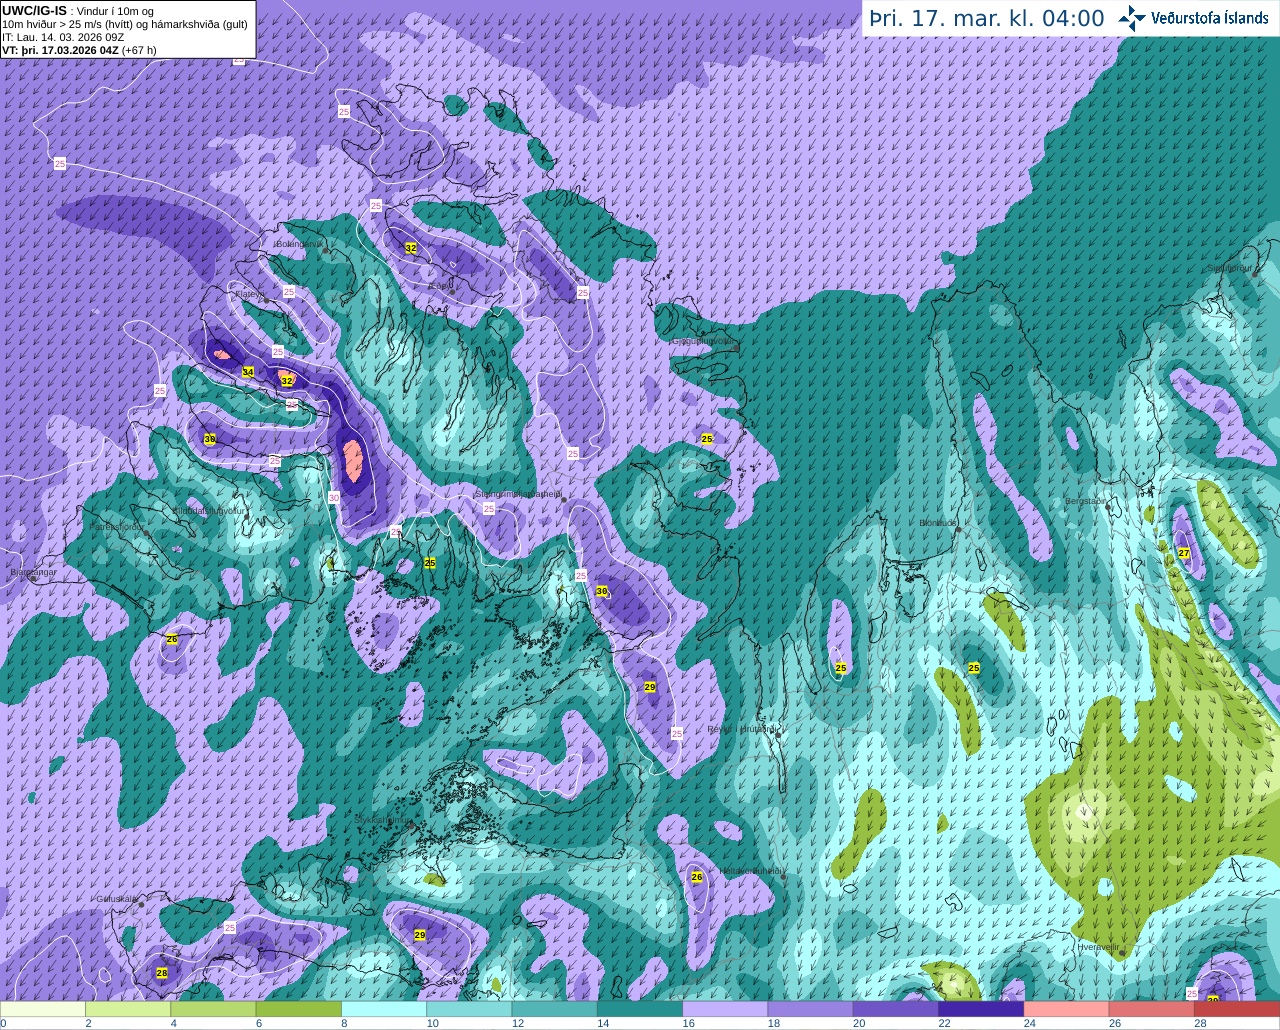Click the Flateyri station label
1280x1030 pixels.
coord(250,294)
